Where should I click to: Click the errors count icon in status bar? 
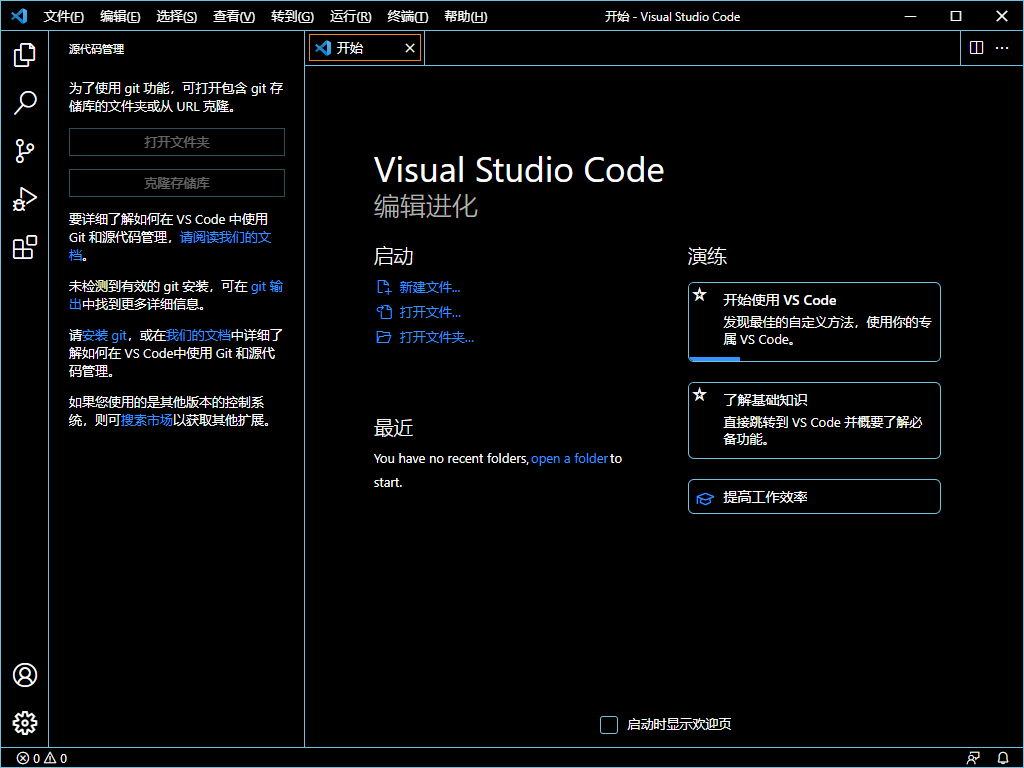23,758
